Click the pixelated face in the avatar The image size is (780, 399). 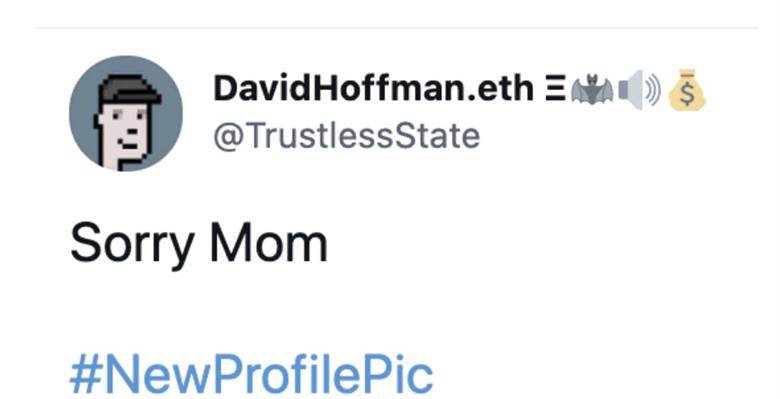pyautogui.click(x=124, y=132)
